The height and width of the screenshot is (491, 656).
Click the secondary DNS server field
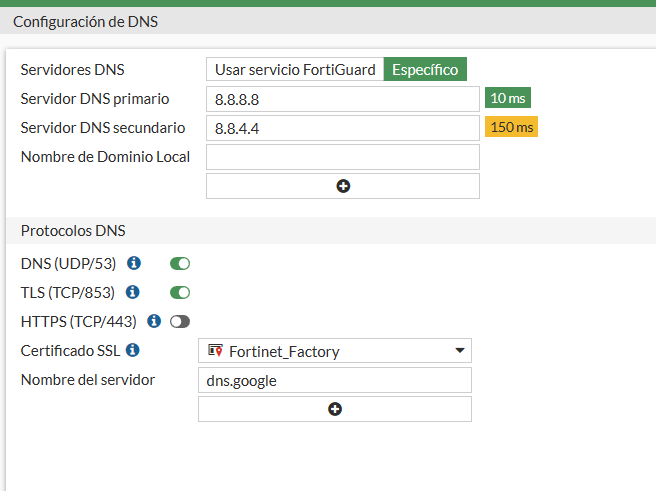coord(343,128)
